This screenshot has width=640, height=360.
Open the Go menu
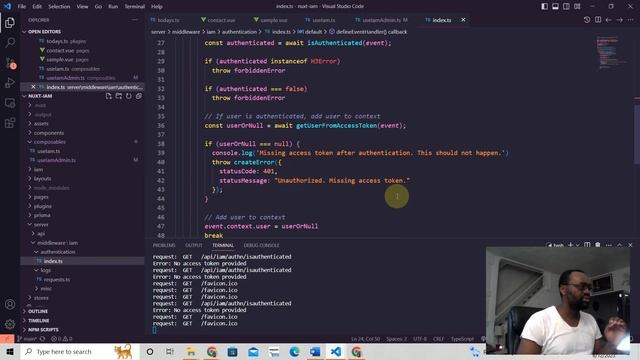[98, 6]
